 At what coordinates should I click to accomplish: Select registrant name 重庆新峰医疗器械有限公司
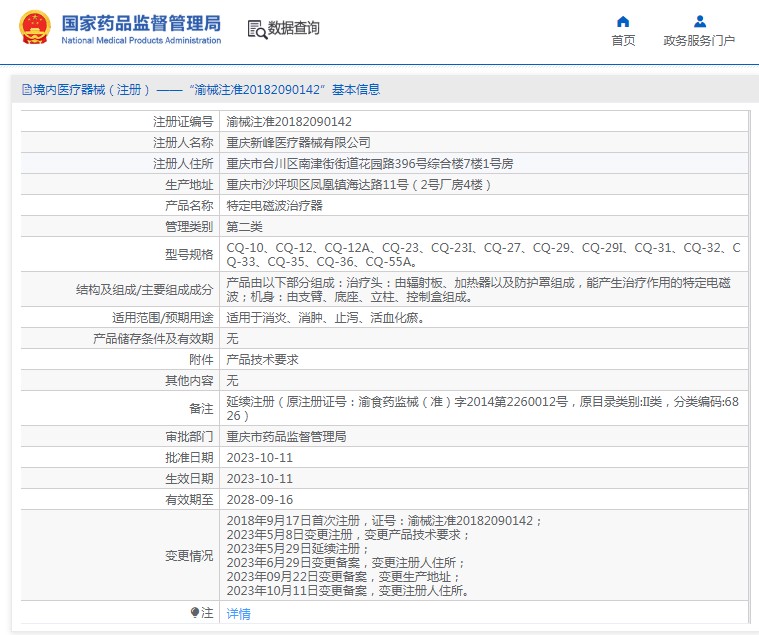pyautogui.click(x=298, y=143)
